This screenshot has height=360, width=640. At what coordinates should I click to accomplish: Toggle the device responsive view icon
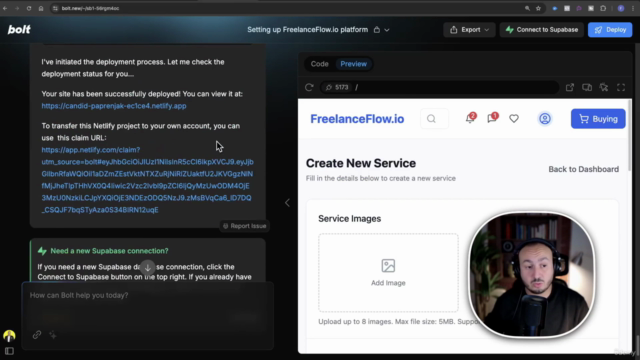click(x=587, y=87)
